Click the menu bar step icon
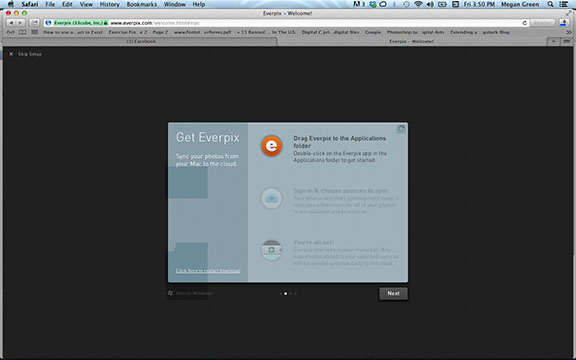Viewport: 576px width, 360px height. (x=271, y=250)
